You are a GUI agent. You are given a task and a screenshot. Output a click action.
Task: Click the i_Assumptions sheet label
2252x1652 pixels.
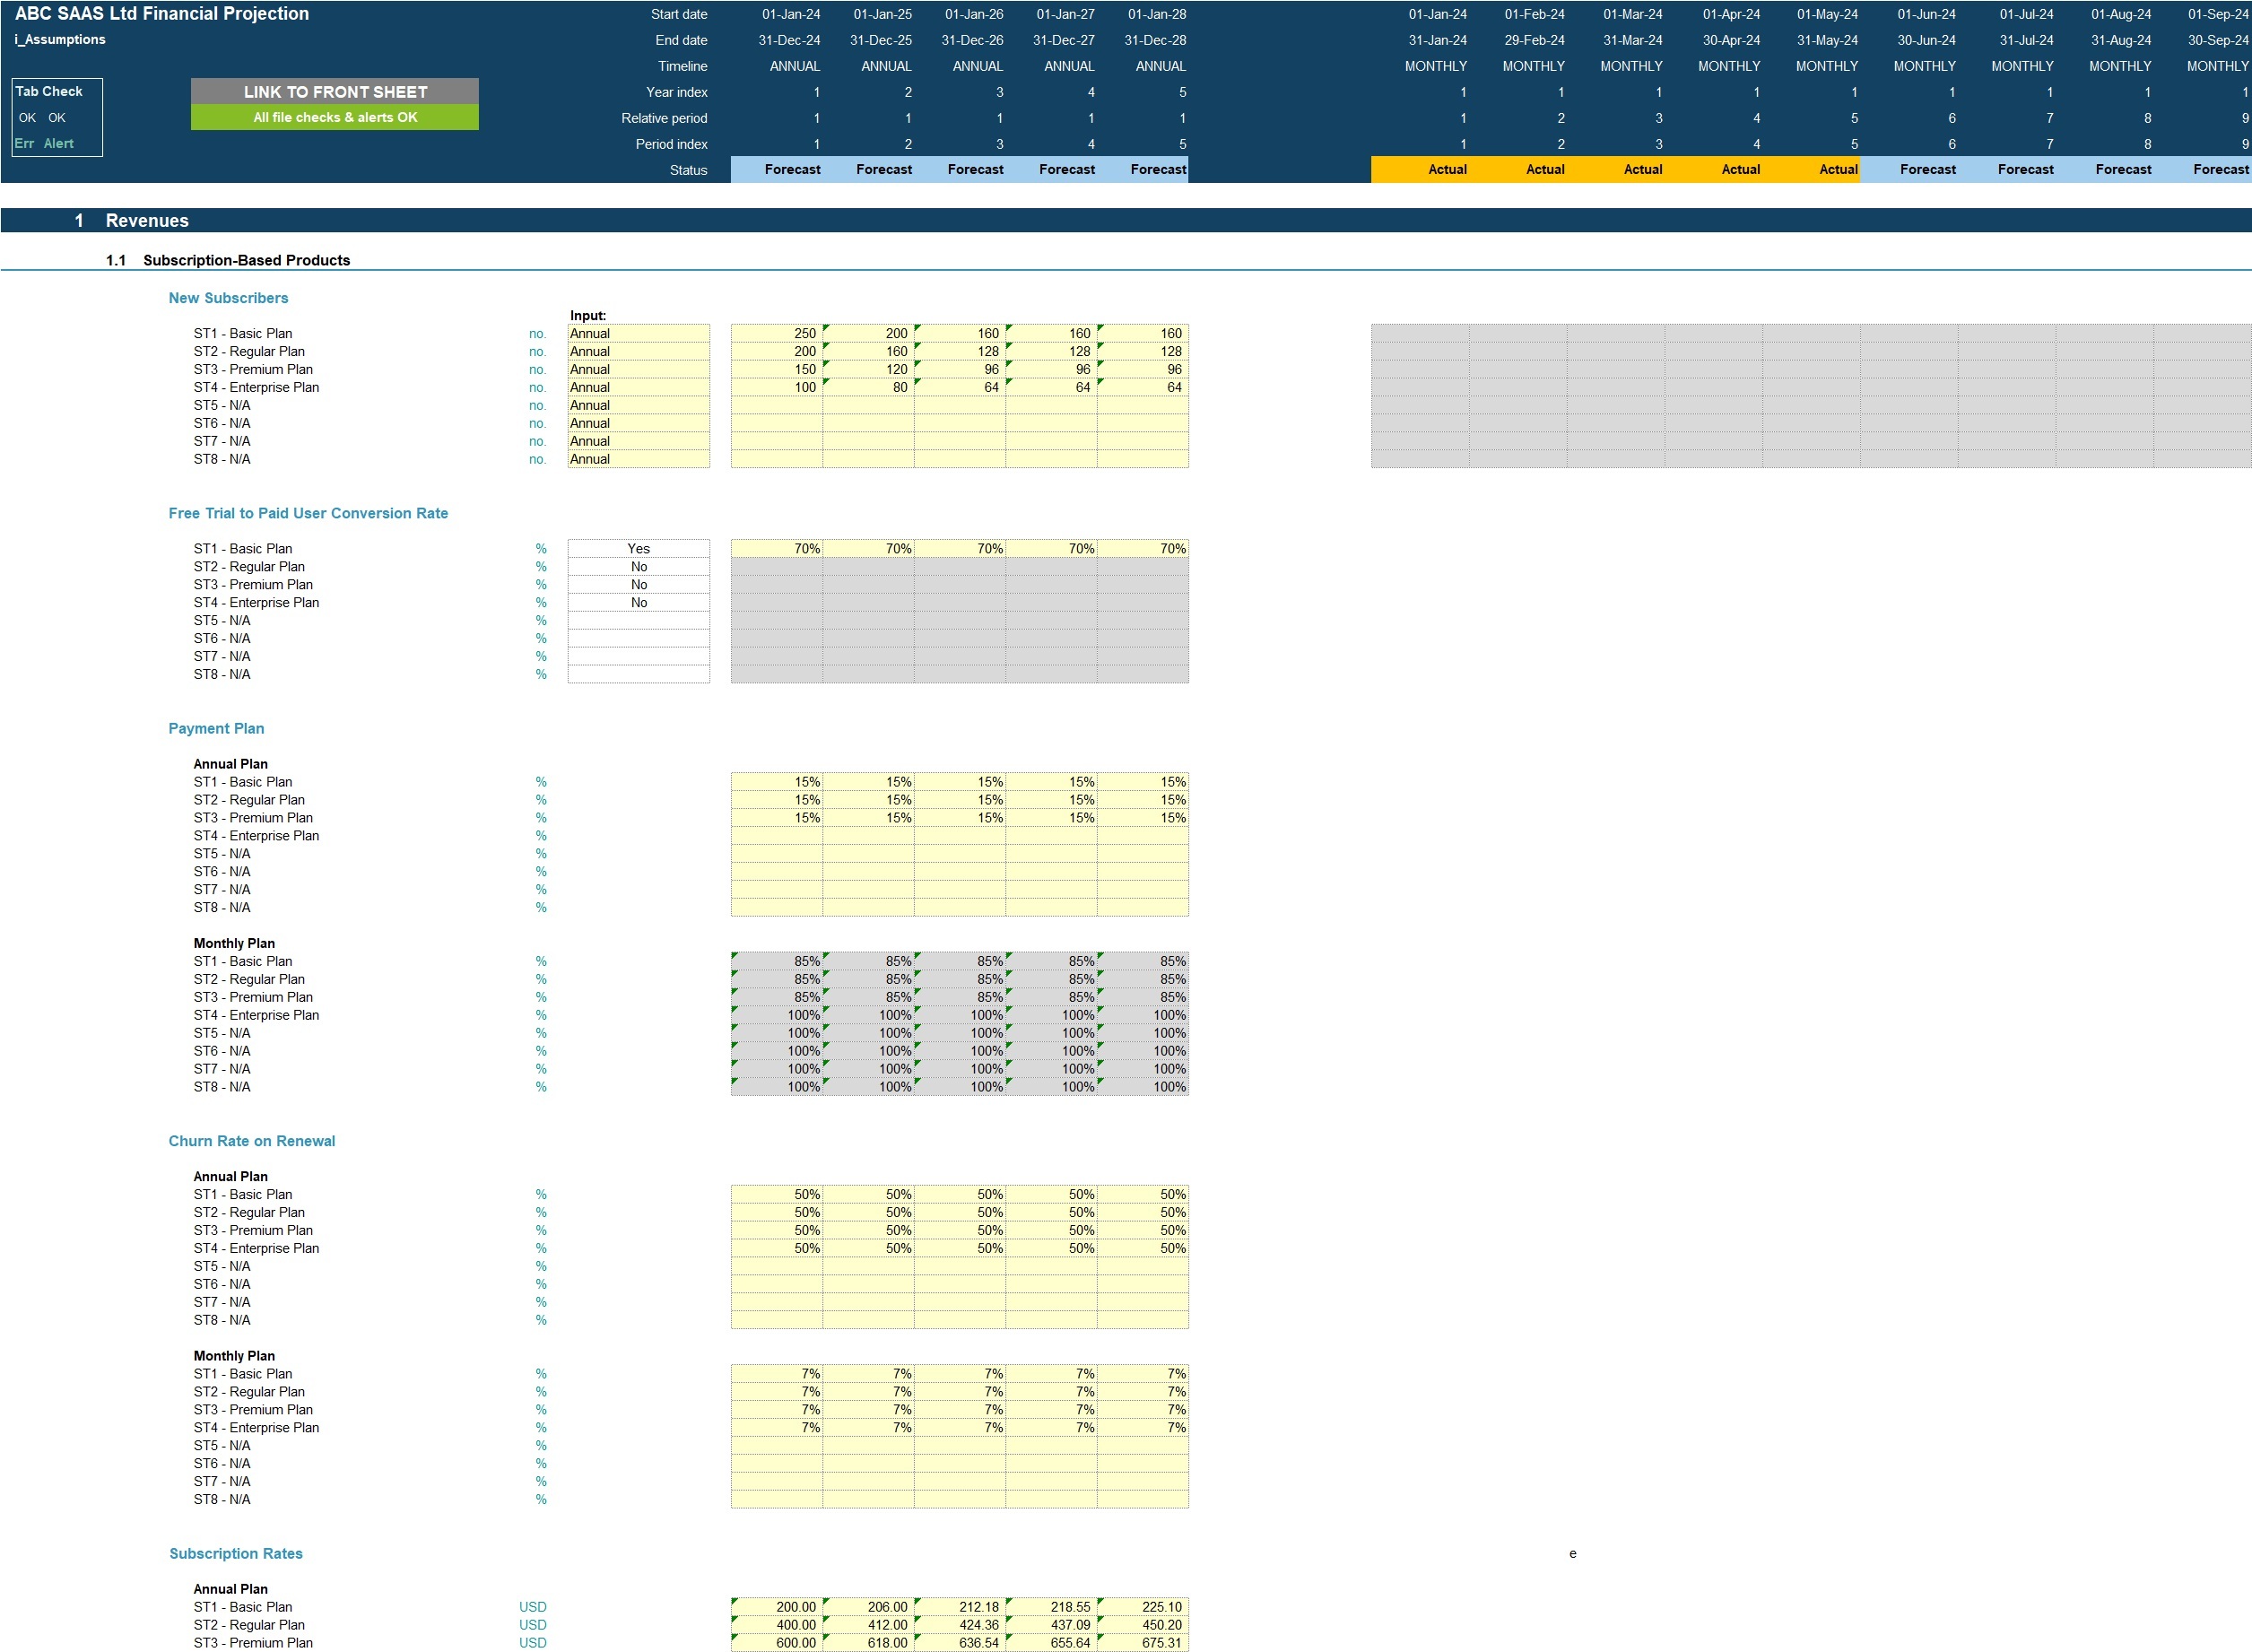coord(60,39)
